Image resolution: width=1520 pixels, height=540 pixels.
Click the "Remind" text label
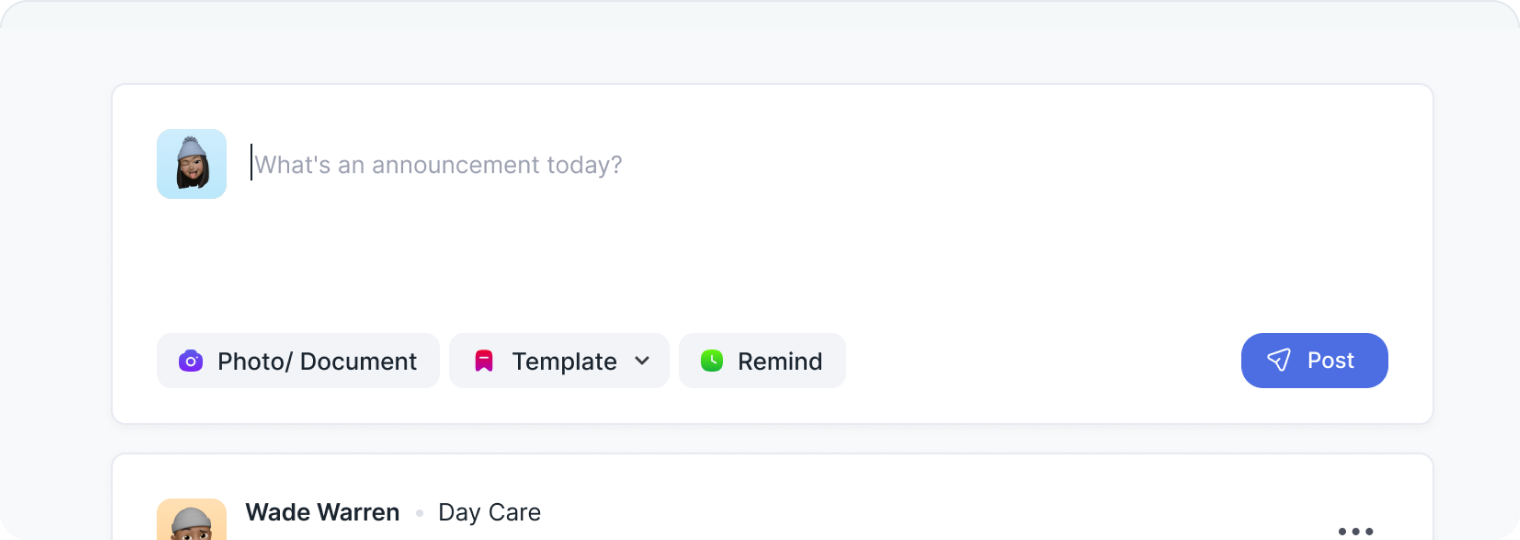point(780,361)
